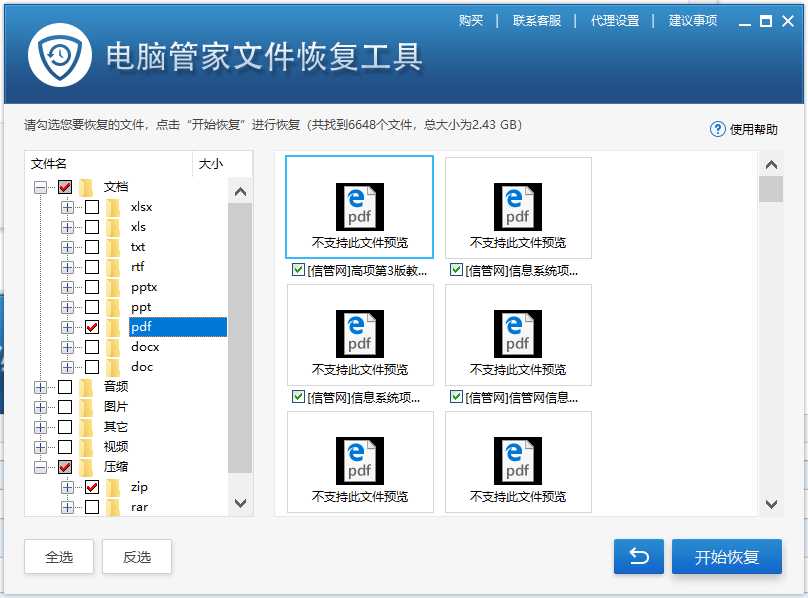Click the txt folder icon
808x598 pixels.
point(113,247)
